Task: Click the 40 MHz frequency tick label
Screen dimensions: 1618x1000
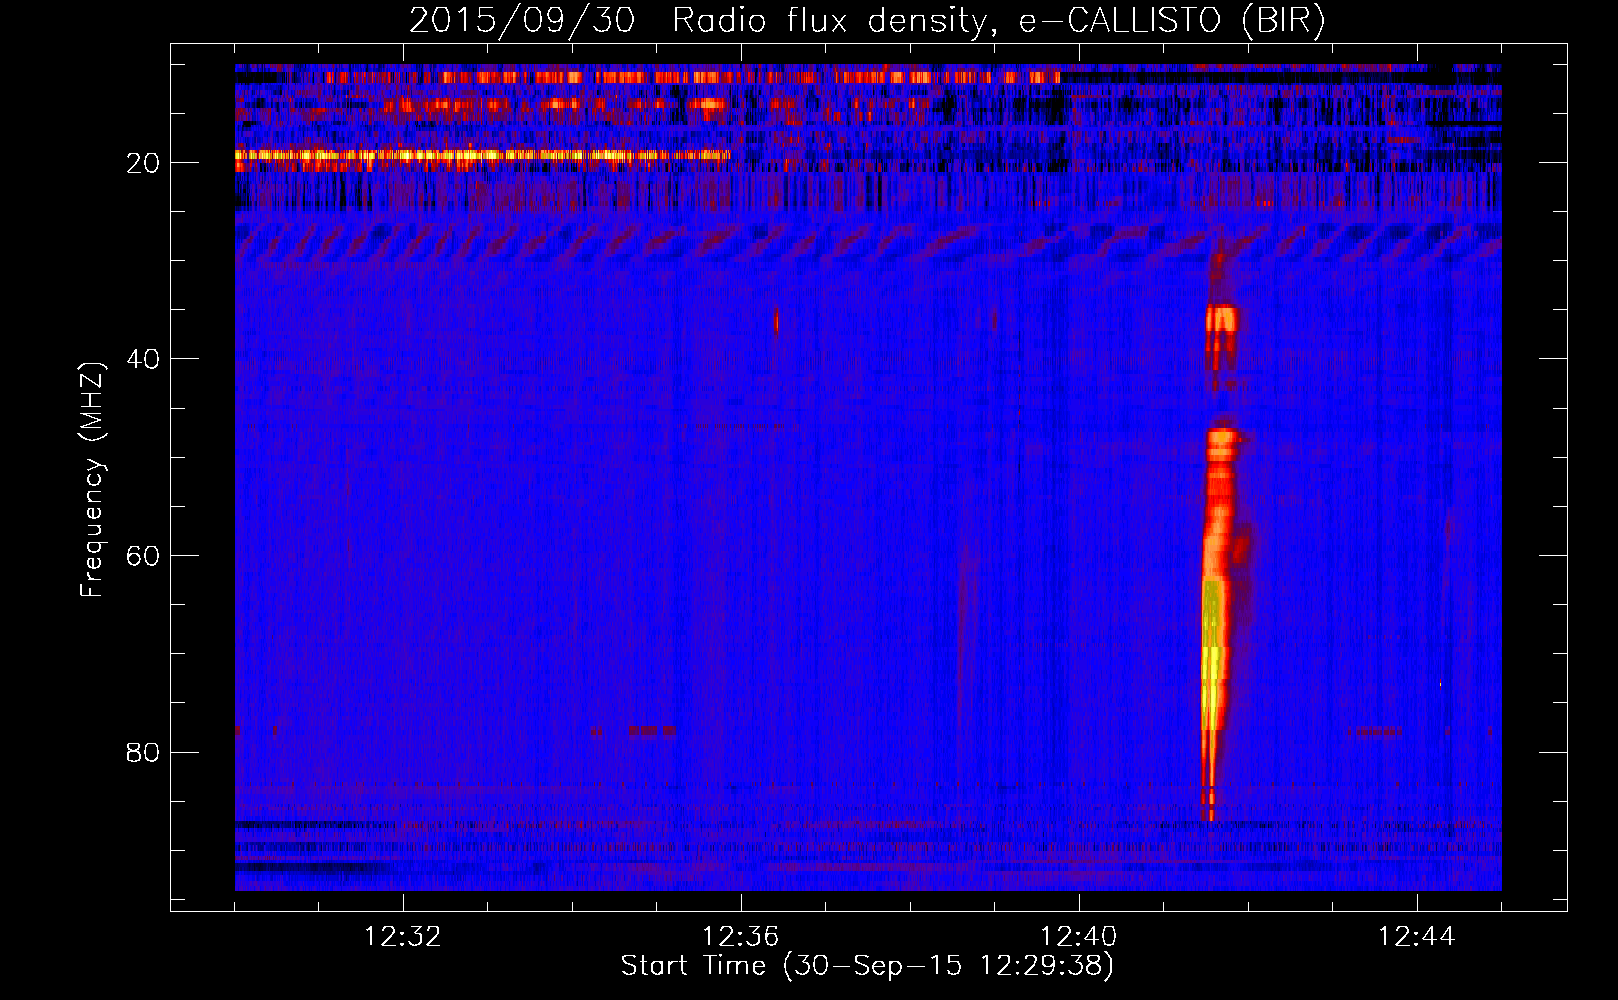Action: [x=144, y=359]
